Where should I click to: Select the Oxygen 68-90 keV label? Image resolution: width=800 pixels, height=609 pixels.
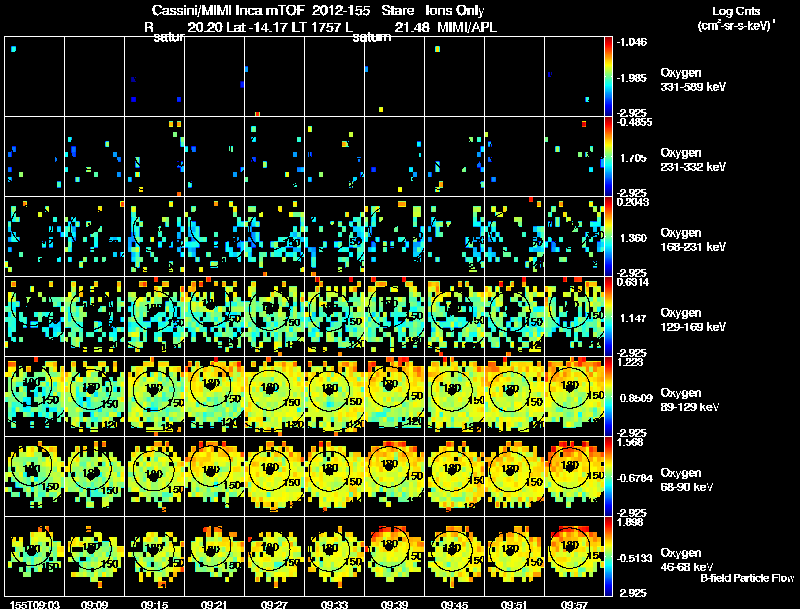tap(687, 480)
